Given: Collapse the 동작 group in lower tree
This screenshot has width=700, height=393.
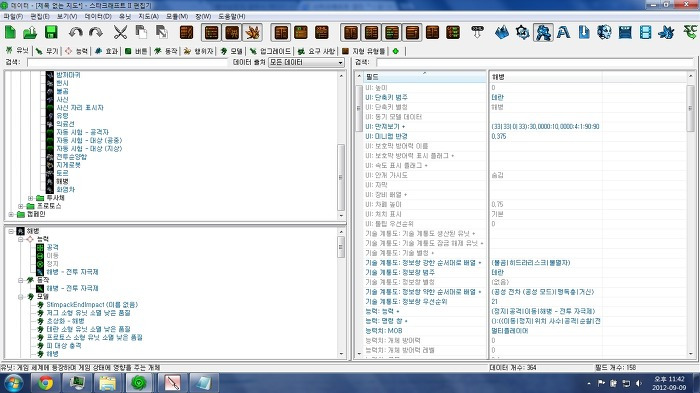Looking at the screenshot, I should point(21,280).
